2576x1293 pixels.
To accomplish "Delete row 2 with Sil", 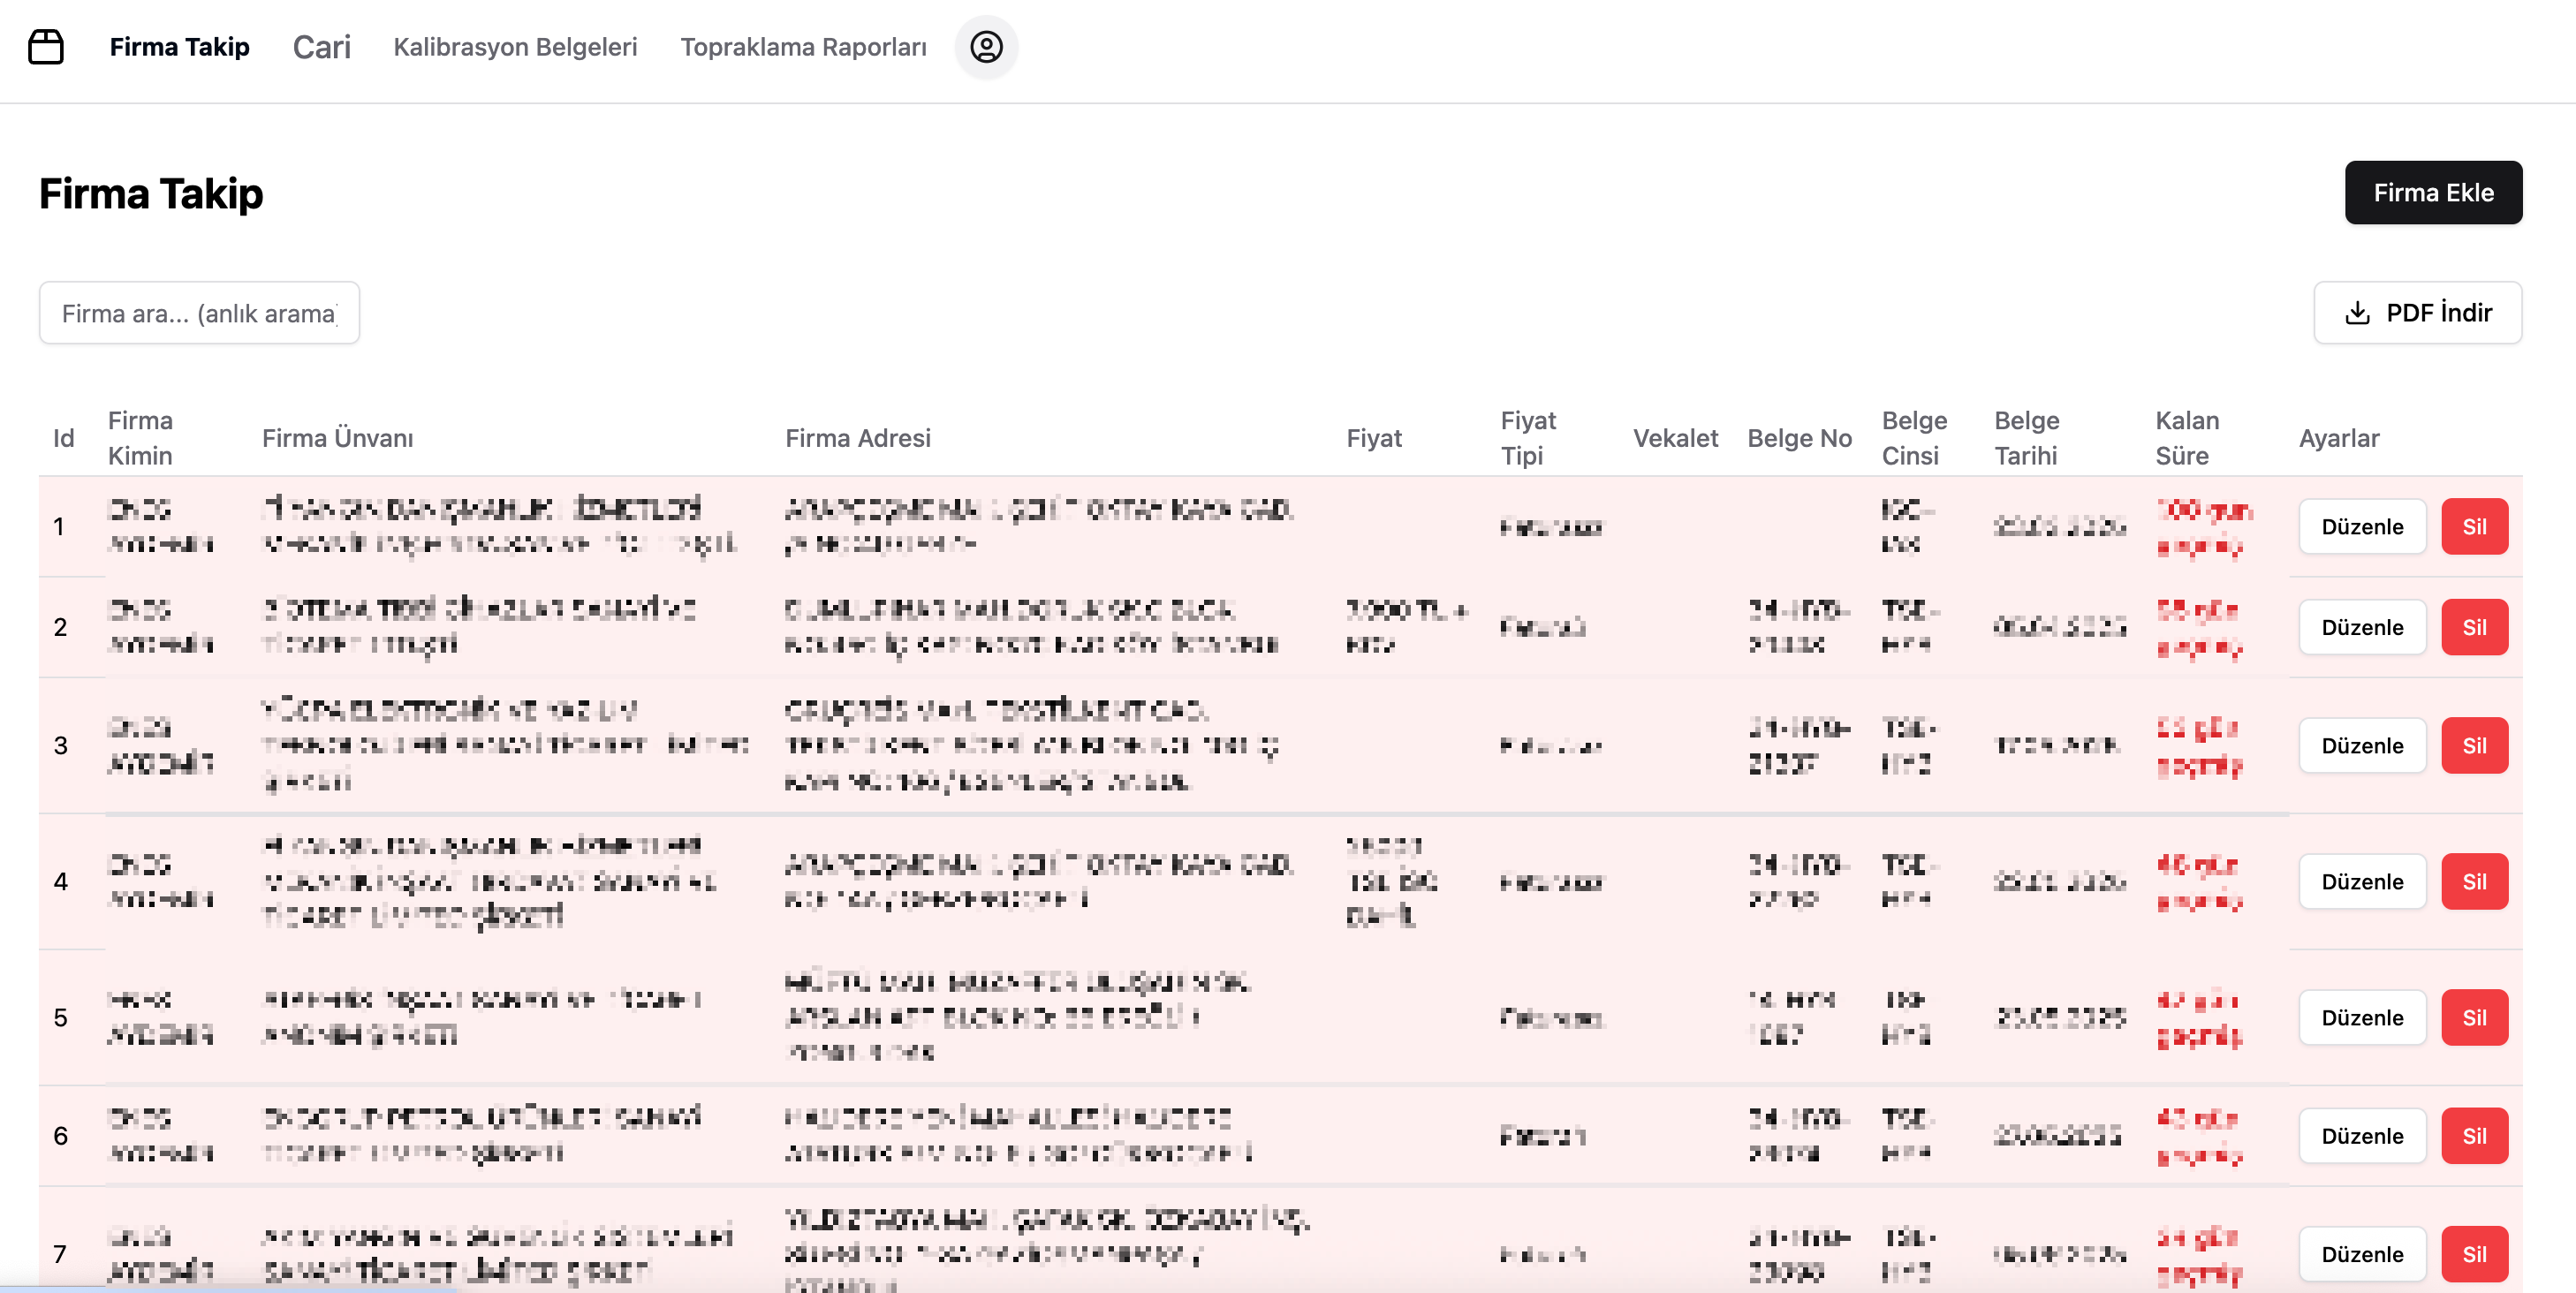I will click(2475, 627).
